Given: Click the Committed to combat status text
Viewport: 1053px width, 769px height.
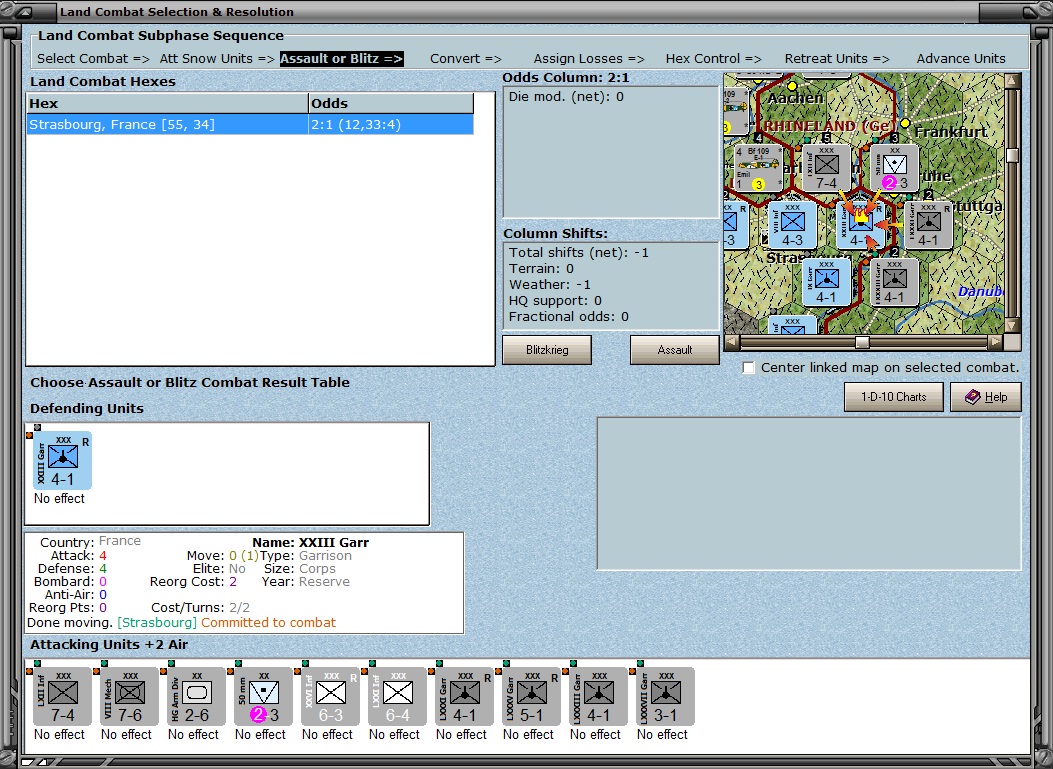Looking at the screenshot, I should pos(268,623).
